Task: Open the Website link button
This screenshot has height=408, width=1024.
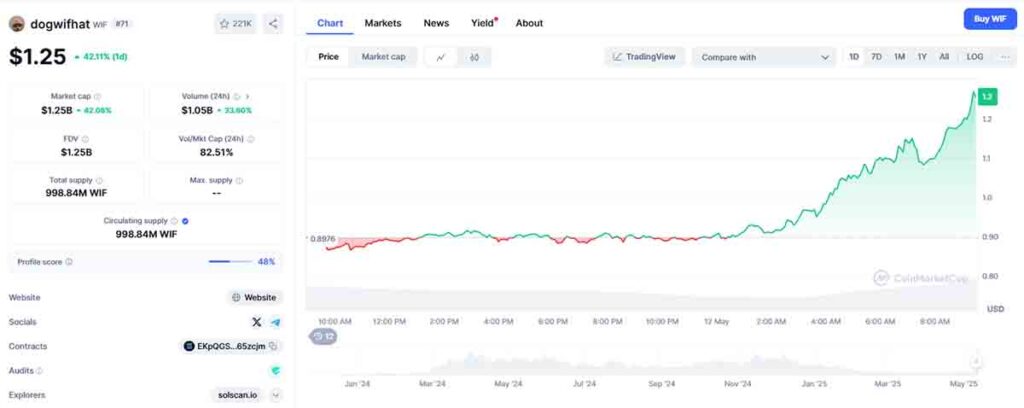Action: [255, 298]
